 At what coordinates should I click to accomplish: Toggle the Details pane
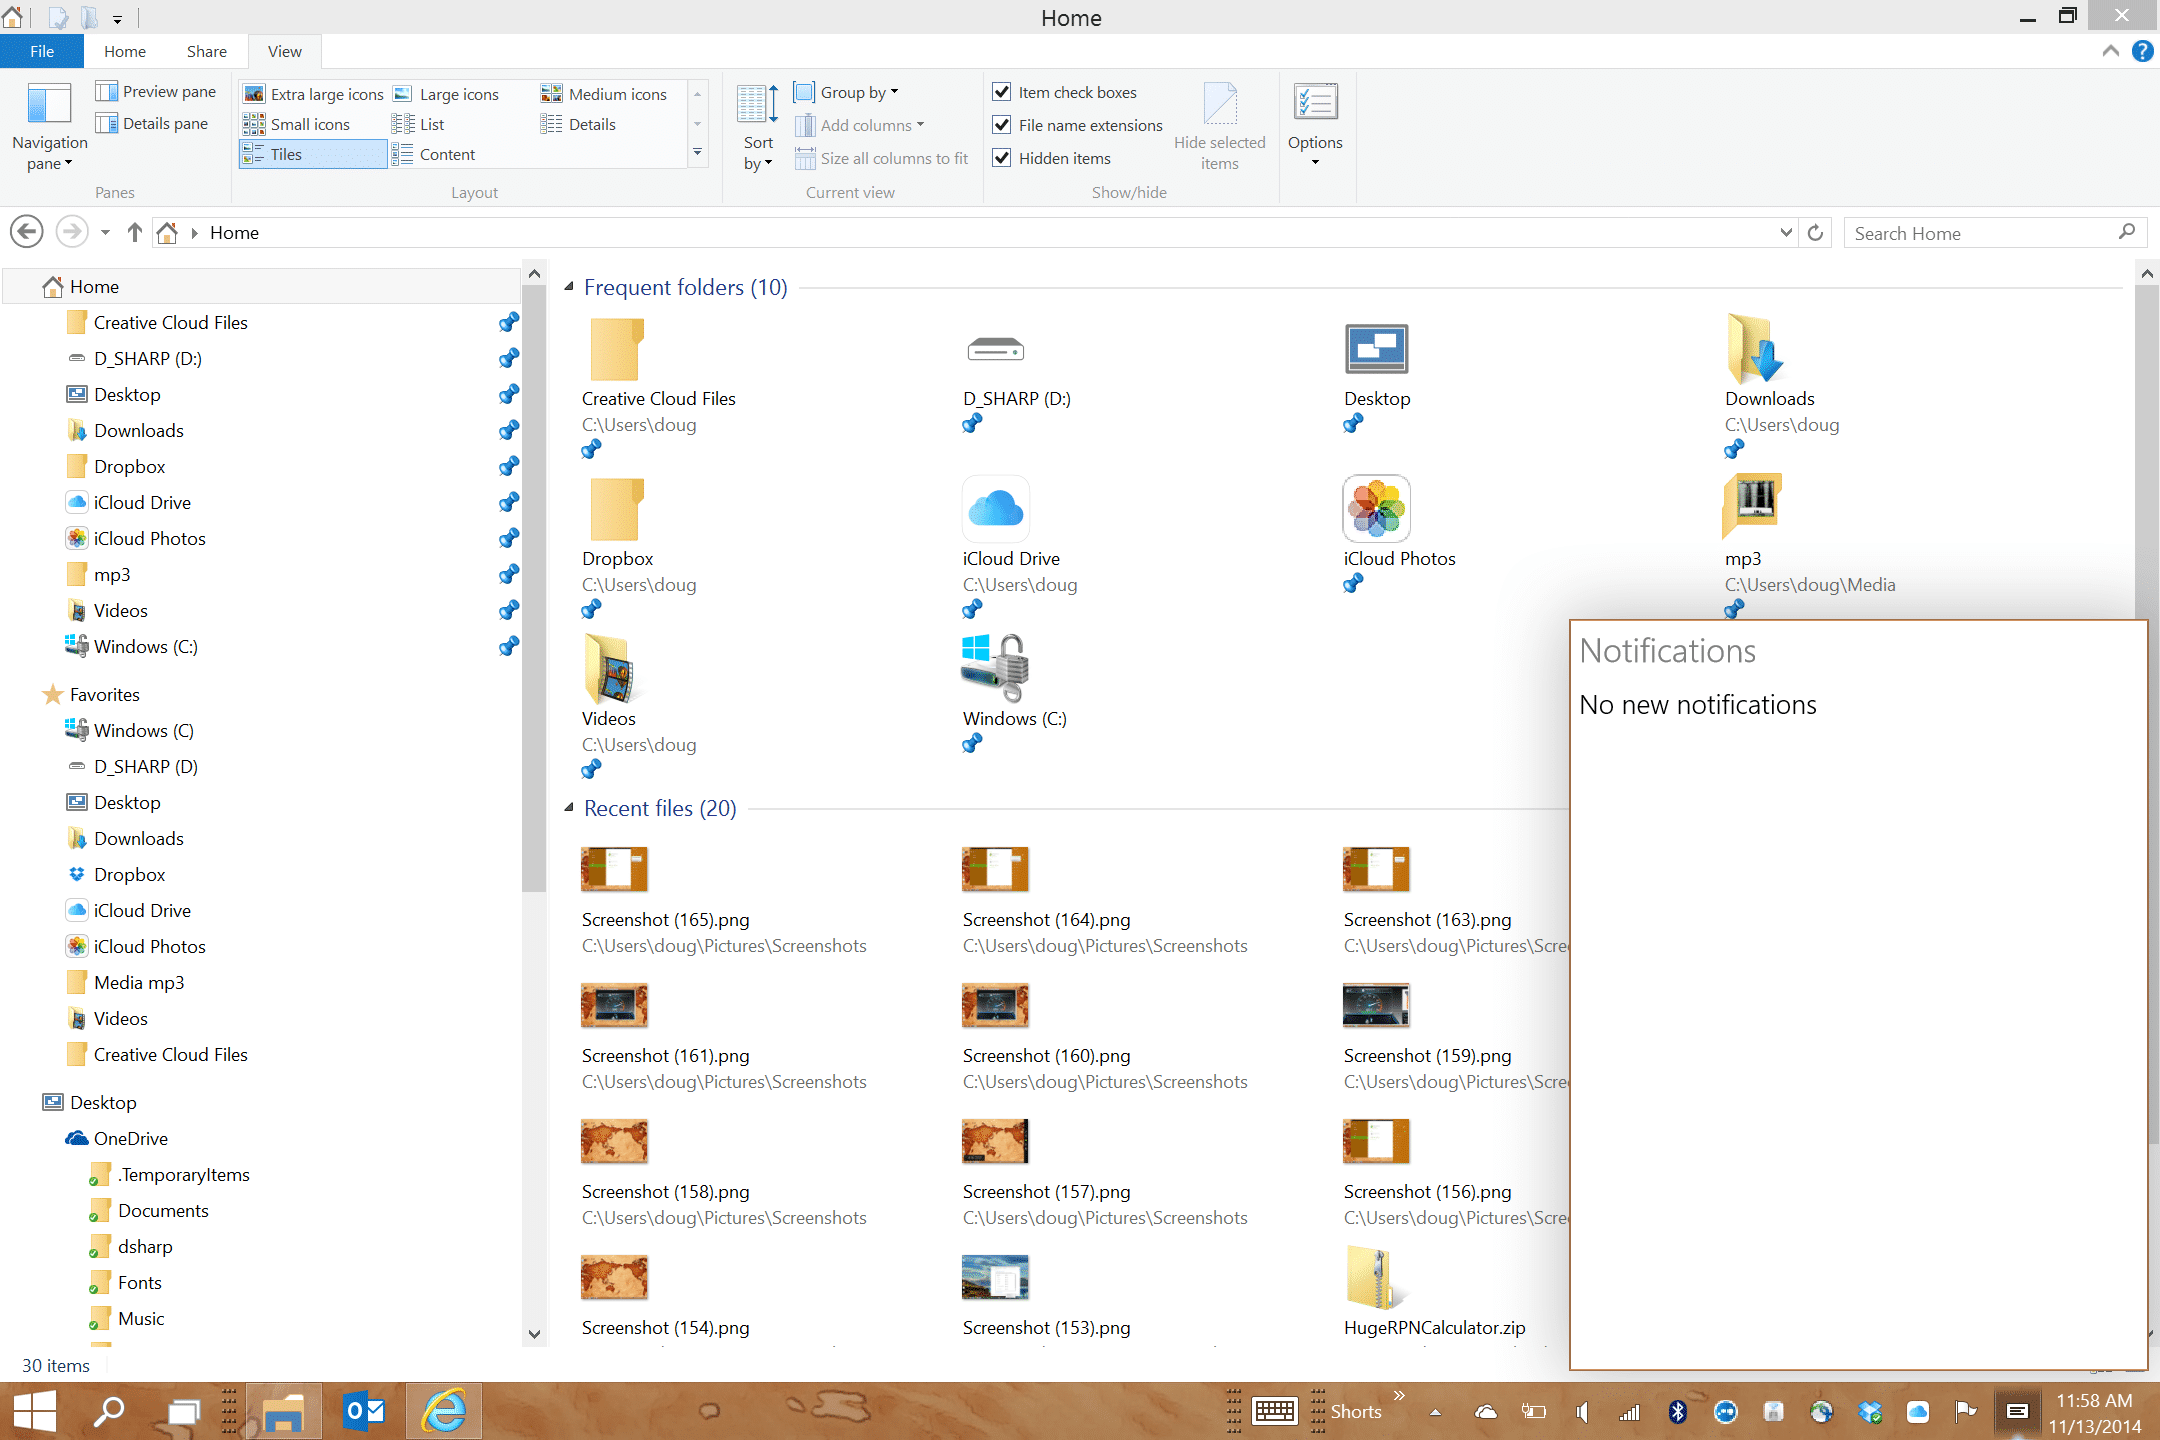152,124
